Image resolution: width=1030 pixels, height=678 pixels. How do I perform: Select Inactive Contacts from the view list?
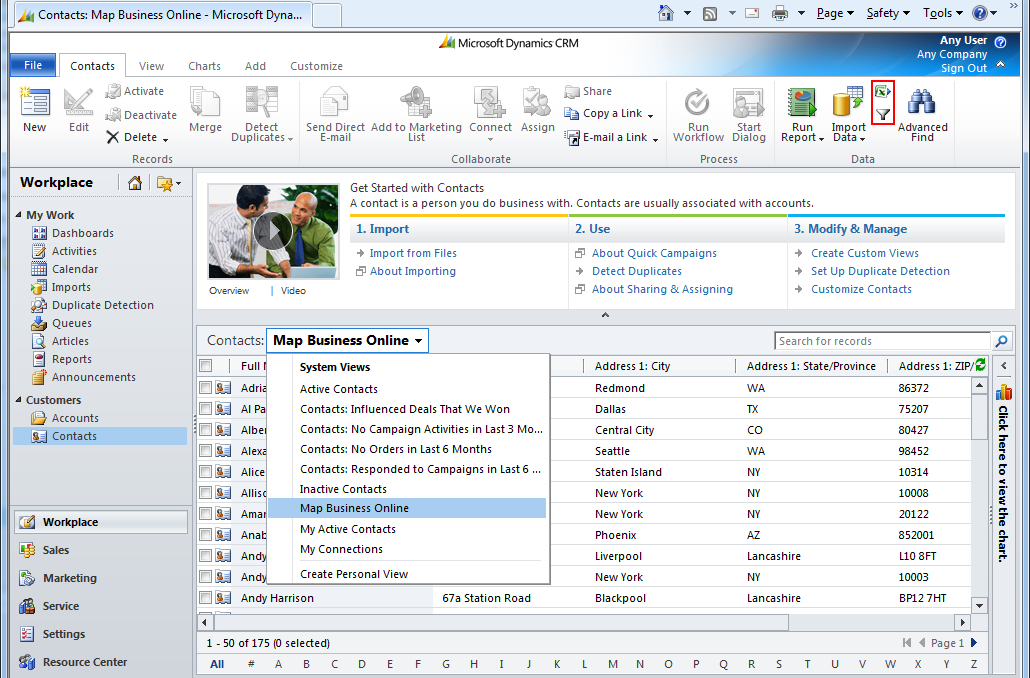343,489
